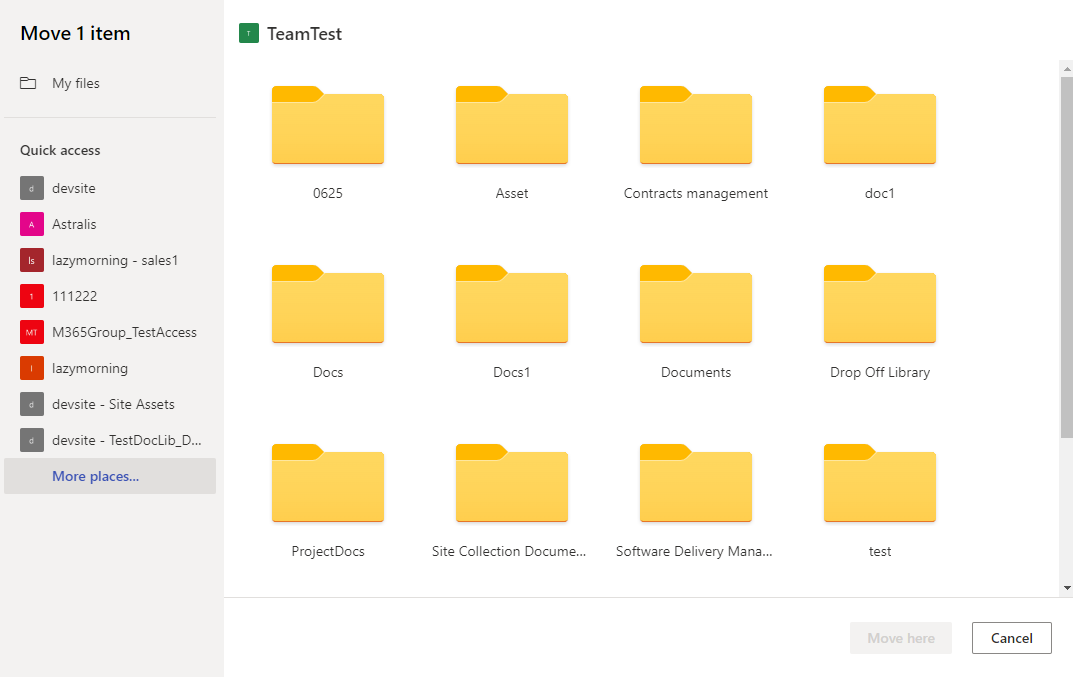Click the green TeamTest site icon

coord(247,33)
